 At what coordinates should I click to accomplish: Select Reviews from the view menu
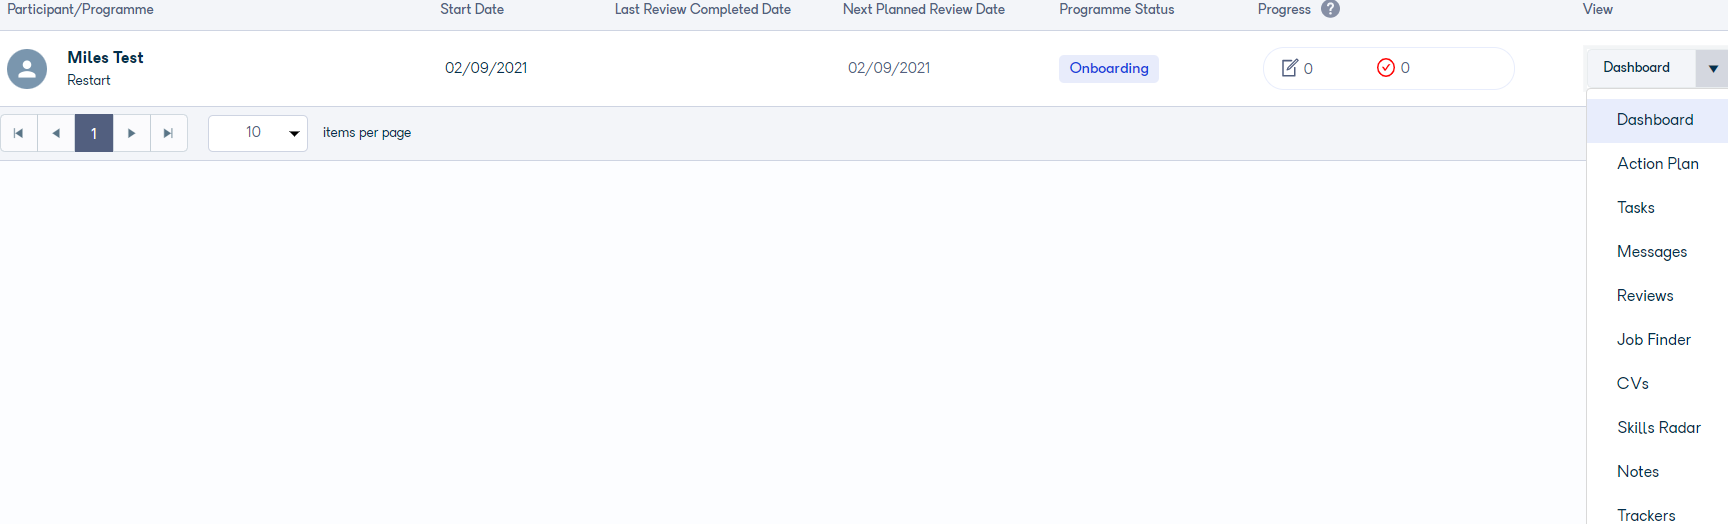(x=1645, y=296)
